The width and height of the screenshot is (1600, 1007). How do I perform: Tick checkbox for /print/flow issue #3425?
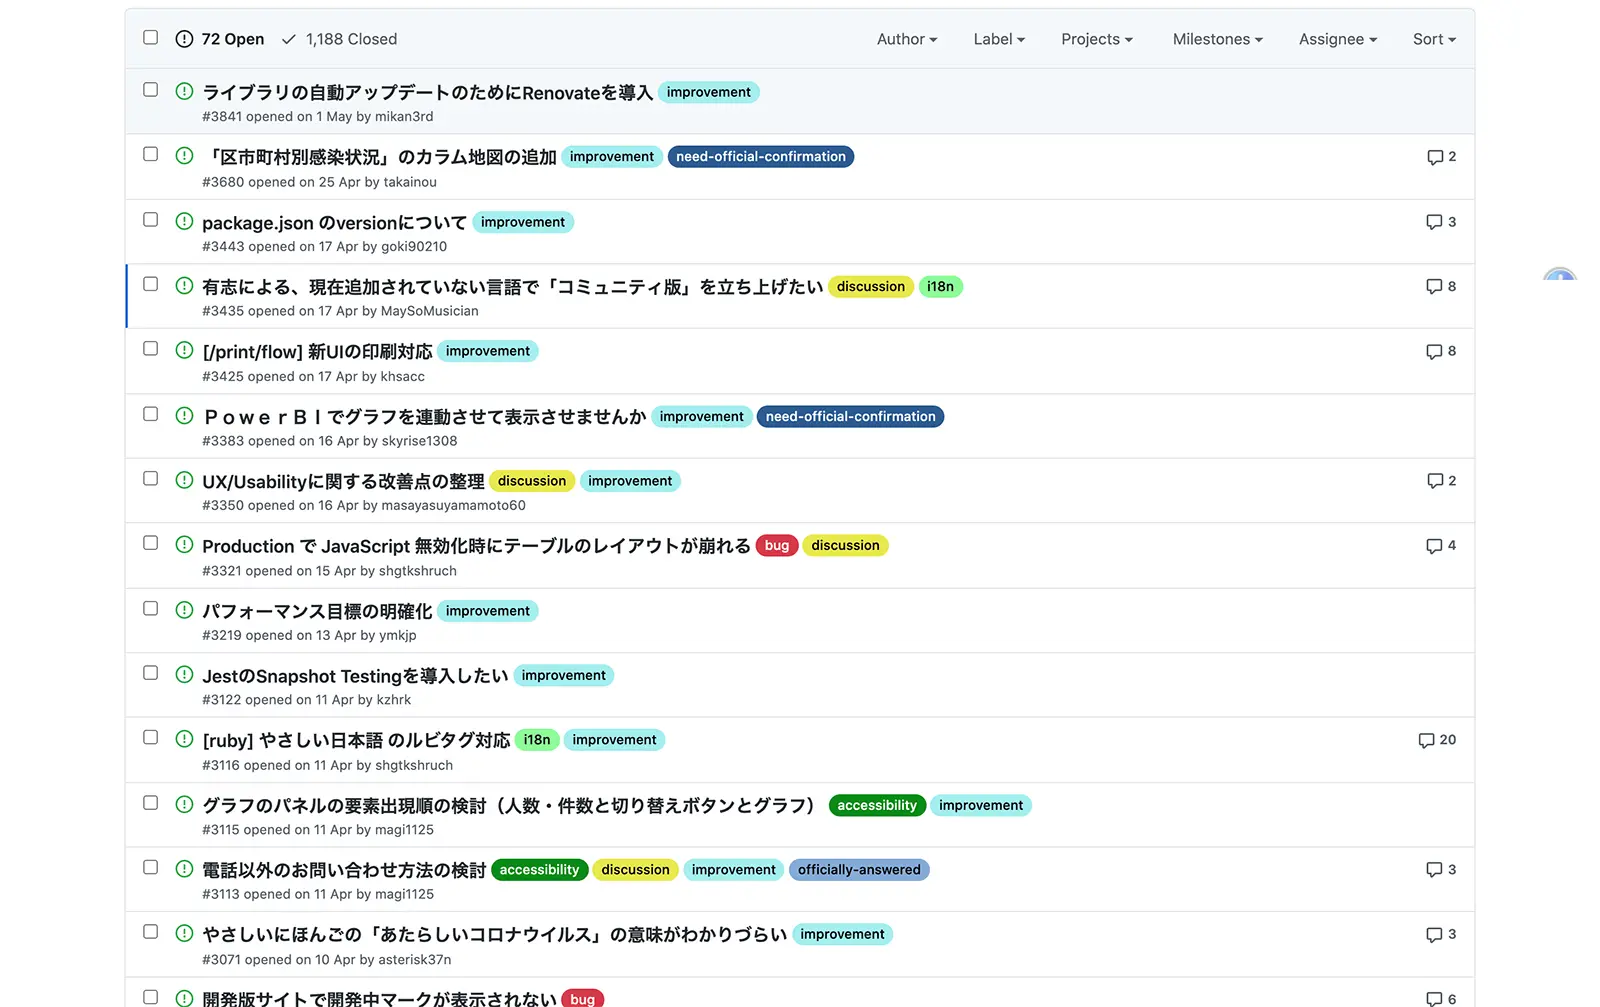pyautogui.click(x=150, y=349)
